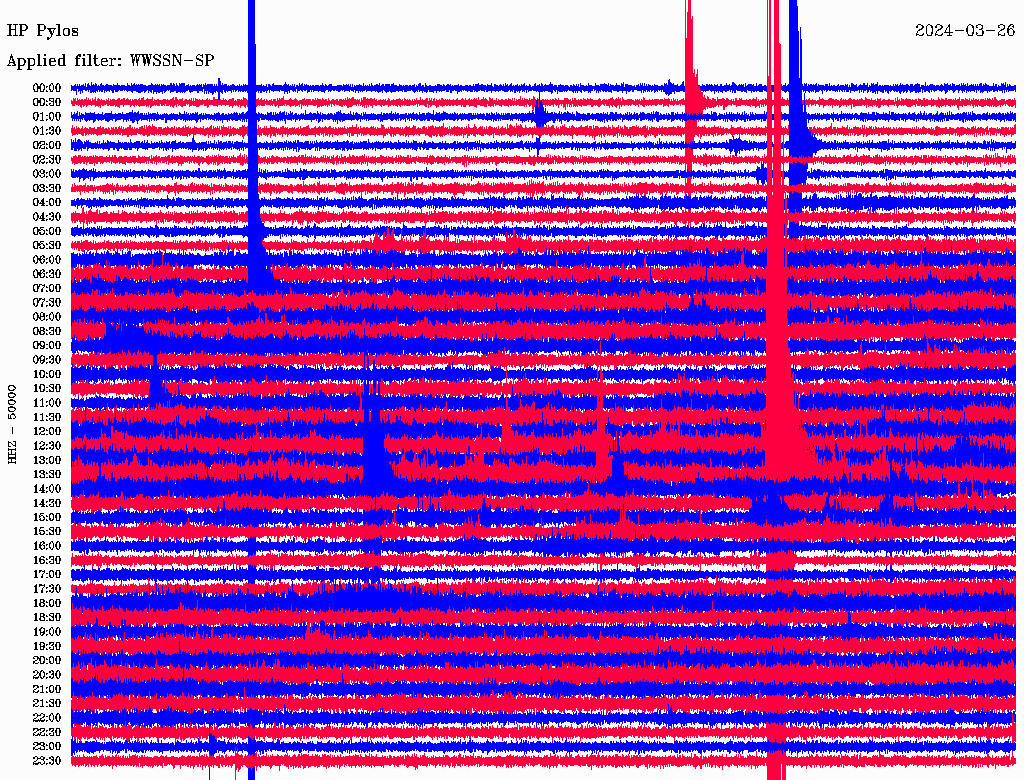Select the 10:00 time label
This screenshot has width=1024, height=780.
(x=46, y=374)
